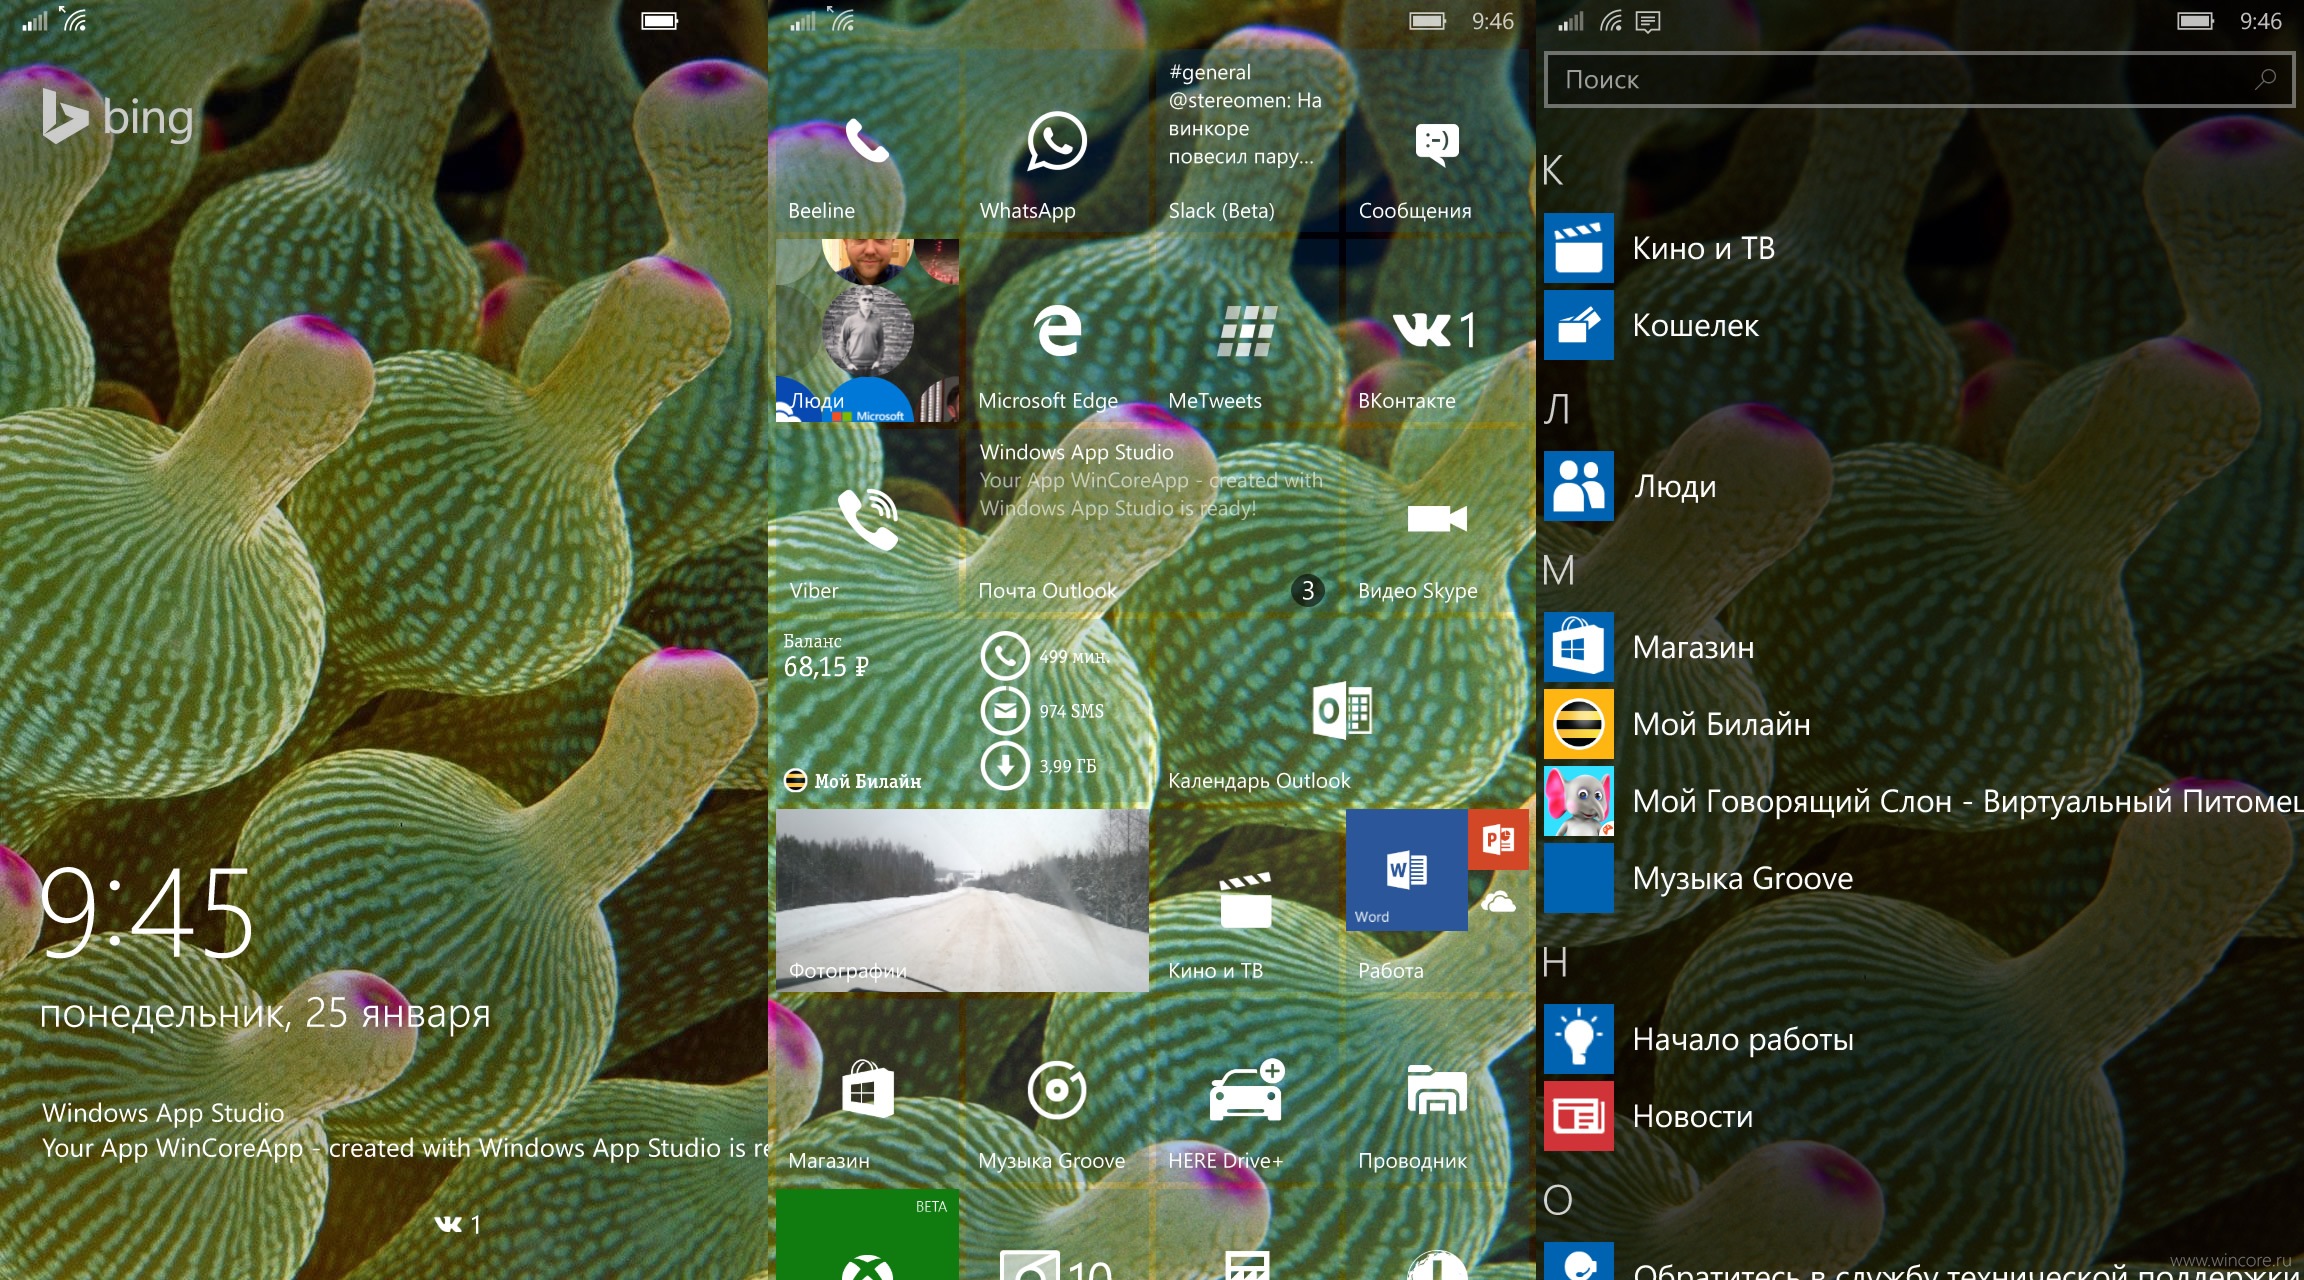This screenshot has height=1280, width=2304.
Task: Tap the magnifier icon in the search box
Action: 2265,79
